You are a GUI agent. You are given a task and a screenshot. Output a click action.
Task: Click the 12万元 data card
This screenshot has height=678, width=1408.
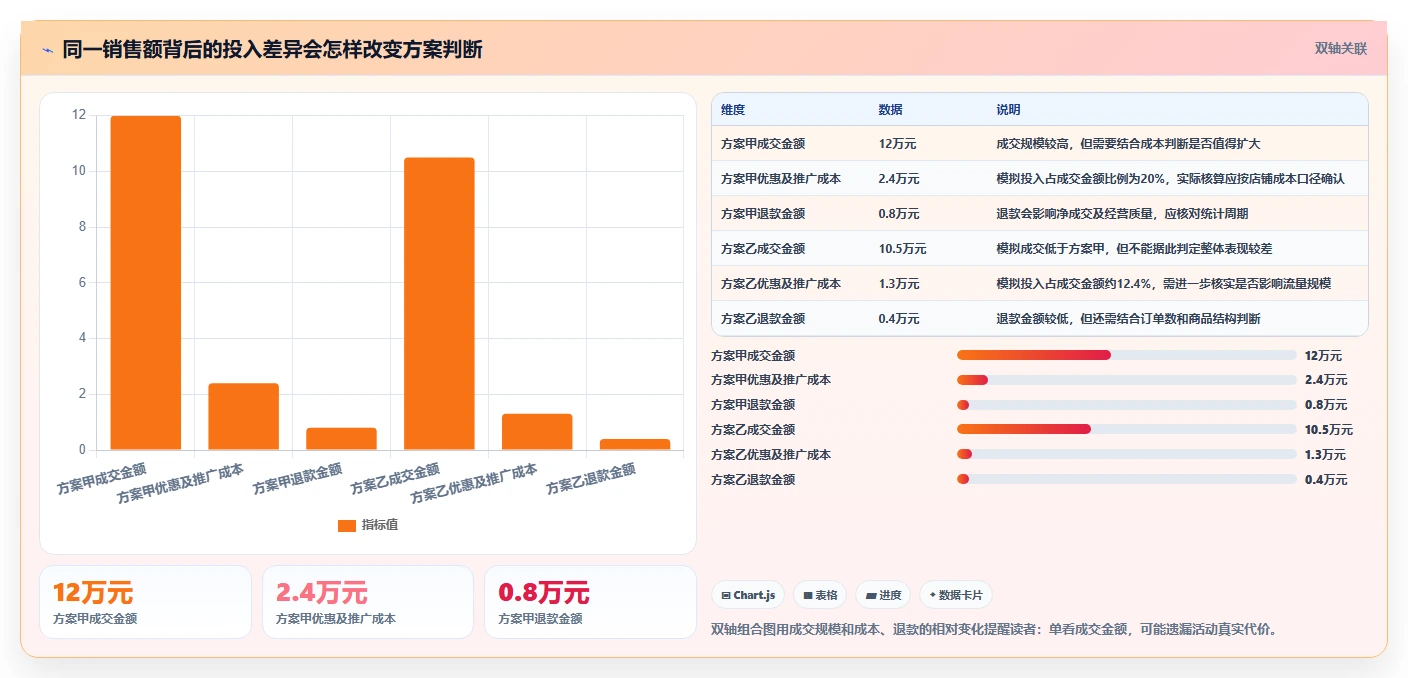click(x=146, y=602)
